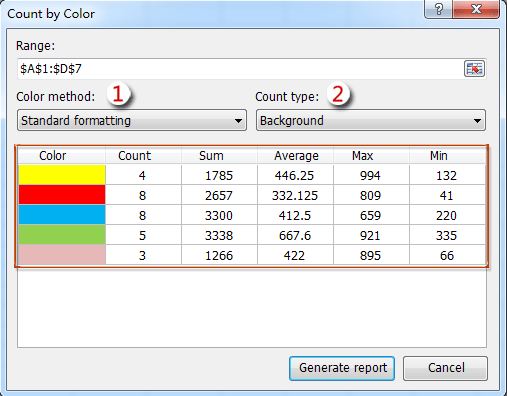Click the help question mark button
The width and height of the screenshot is (507, 396).
coord(438,9)
